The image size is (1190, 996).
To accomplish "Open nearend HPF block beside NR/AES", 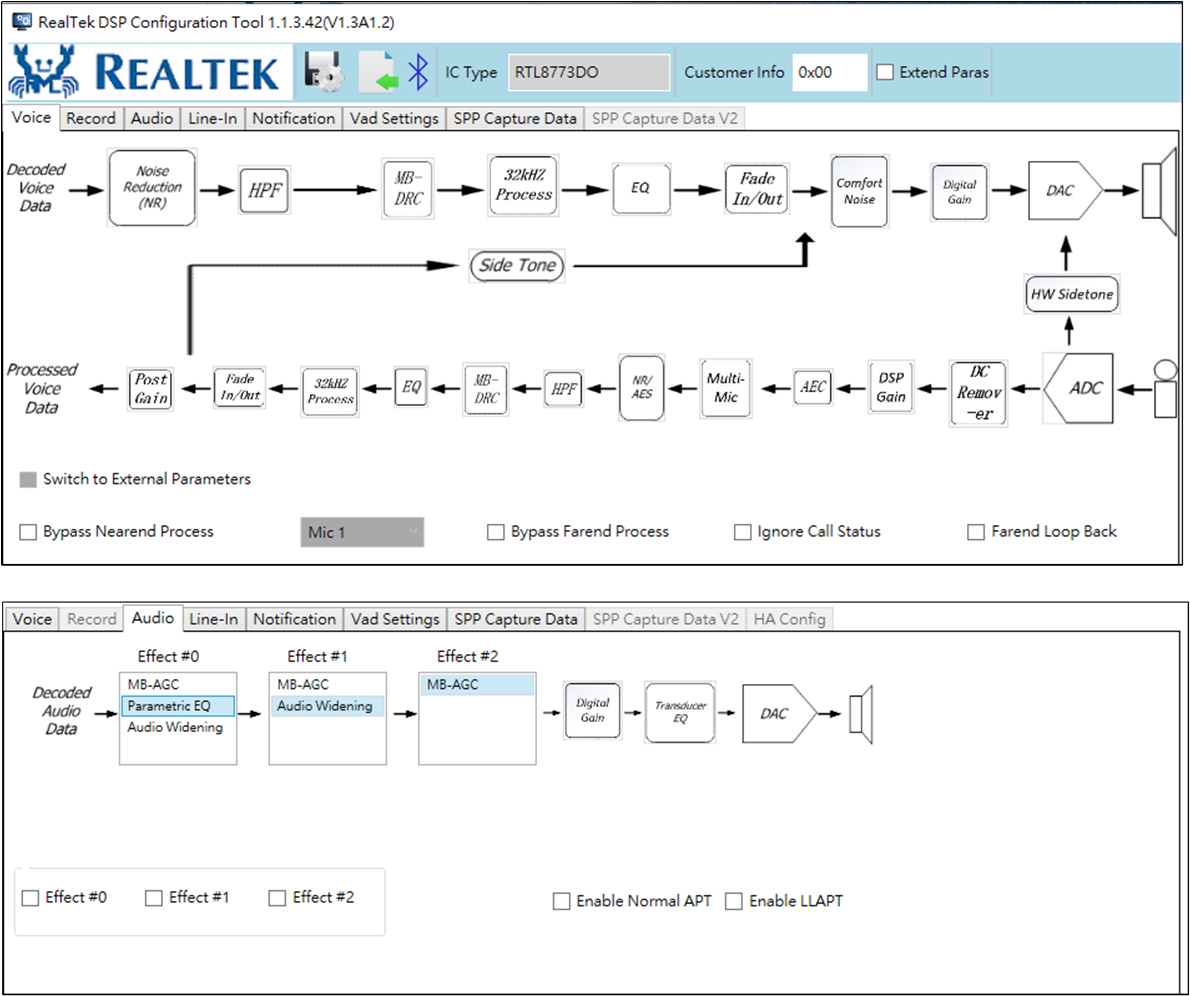I will coord(564,389).
